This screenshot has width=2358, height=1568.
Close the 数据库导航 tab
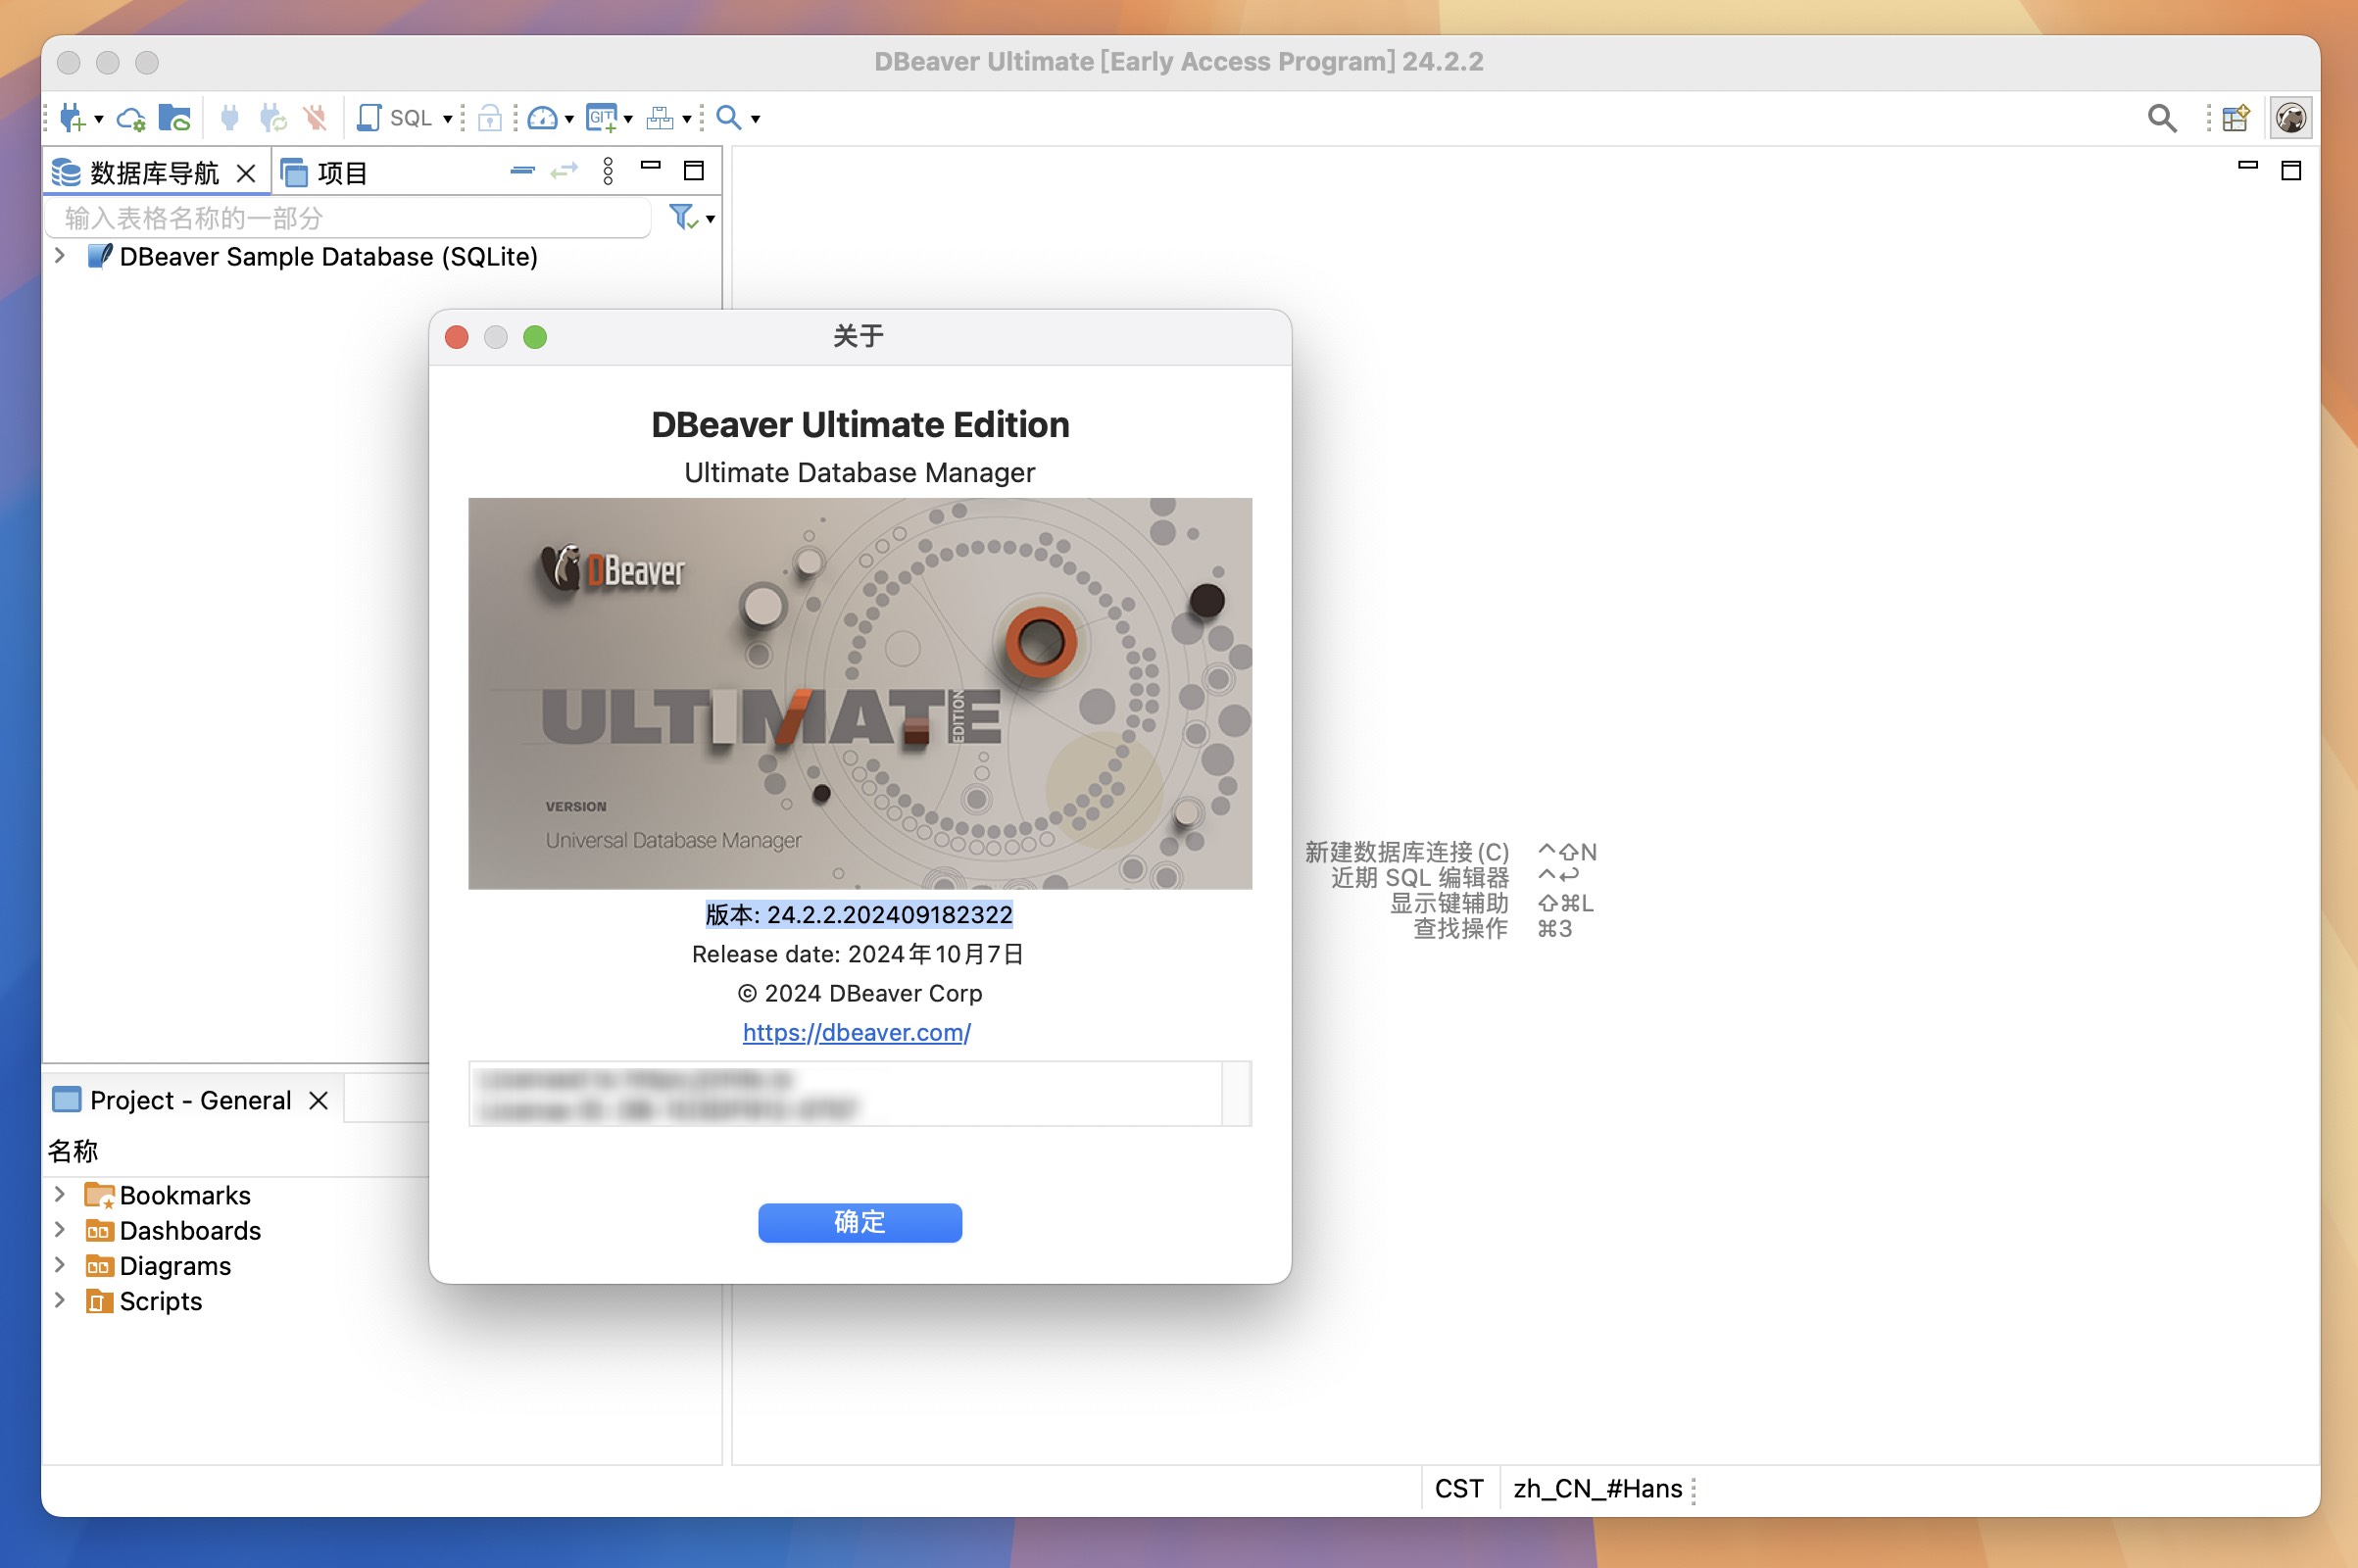coord(246,173)
